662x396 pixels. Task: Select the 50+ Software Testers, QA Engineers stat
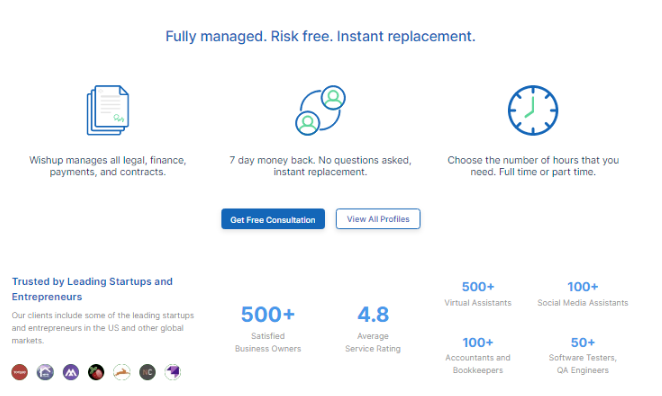[x=583, y=355]
